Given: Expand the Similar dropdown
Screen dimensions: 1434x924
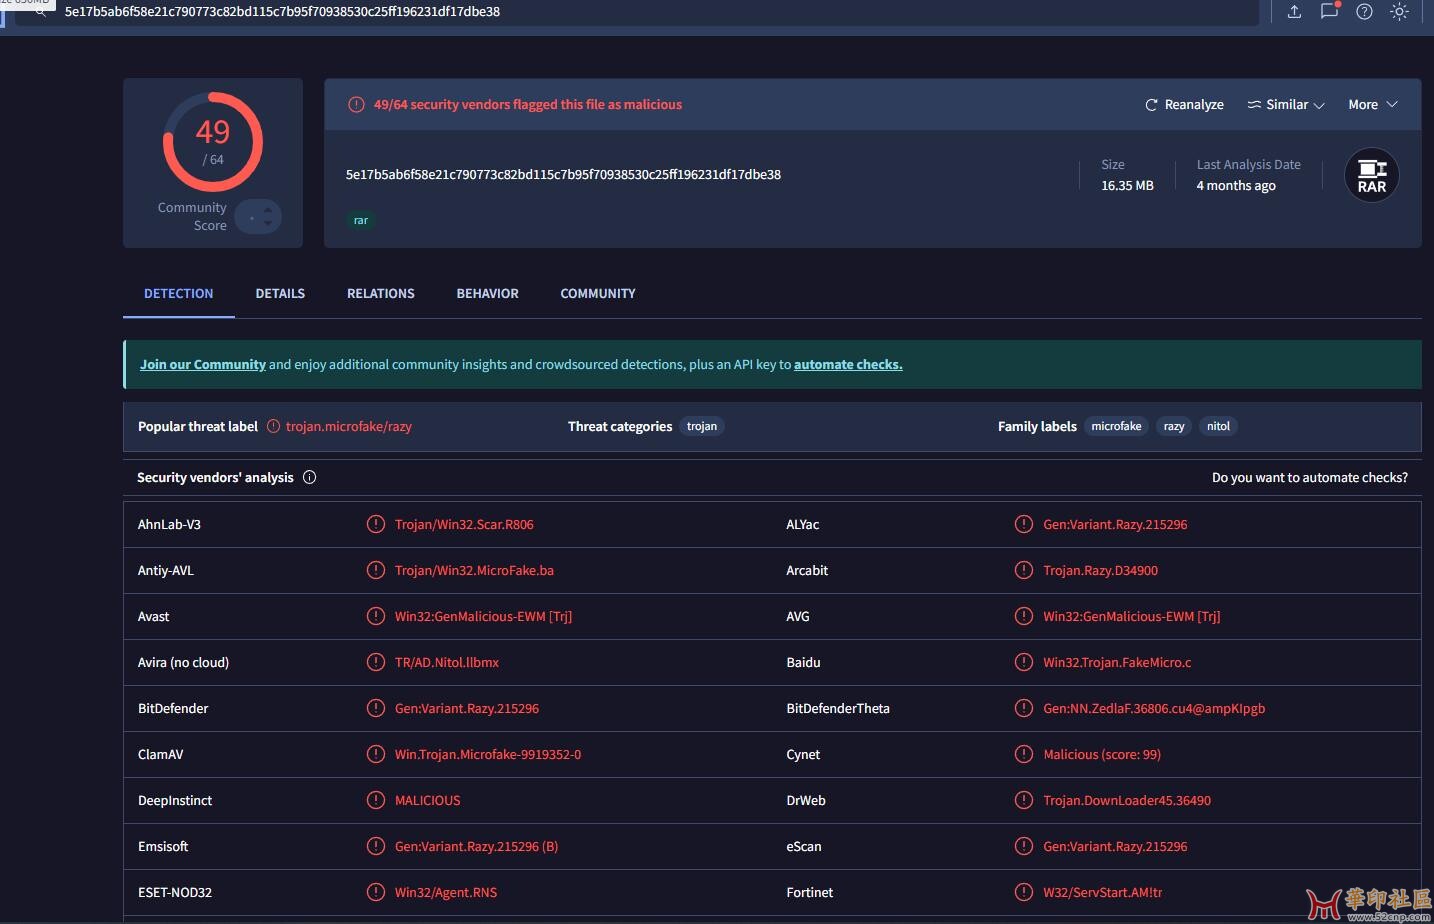Looking at the screenshot, I should coord(1286,105).
